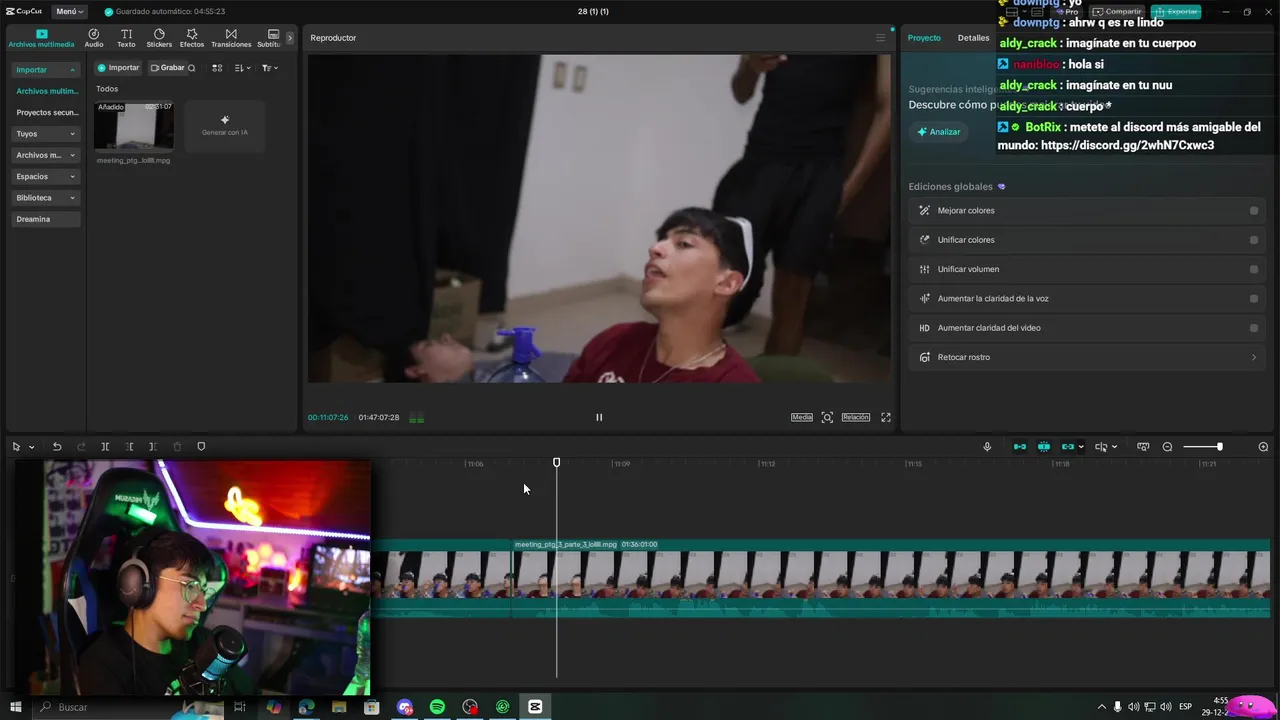Open Spotify from the taskbar

pyautogui.click(x=437, y=707)
